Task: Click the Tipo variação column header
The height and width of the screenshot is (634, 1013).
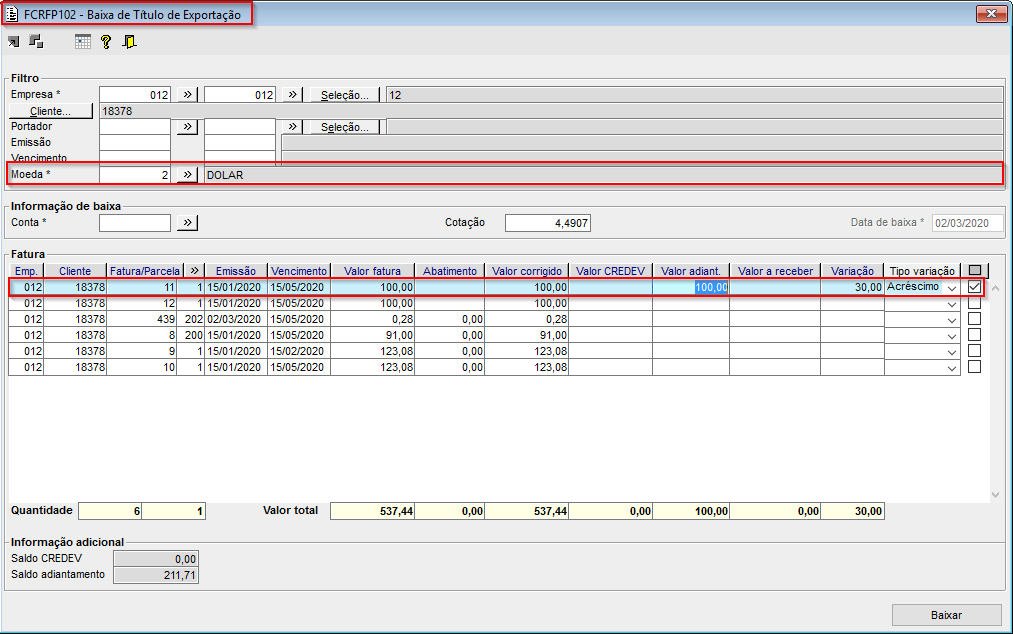Action: coord(922,271)
